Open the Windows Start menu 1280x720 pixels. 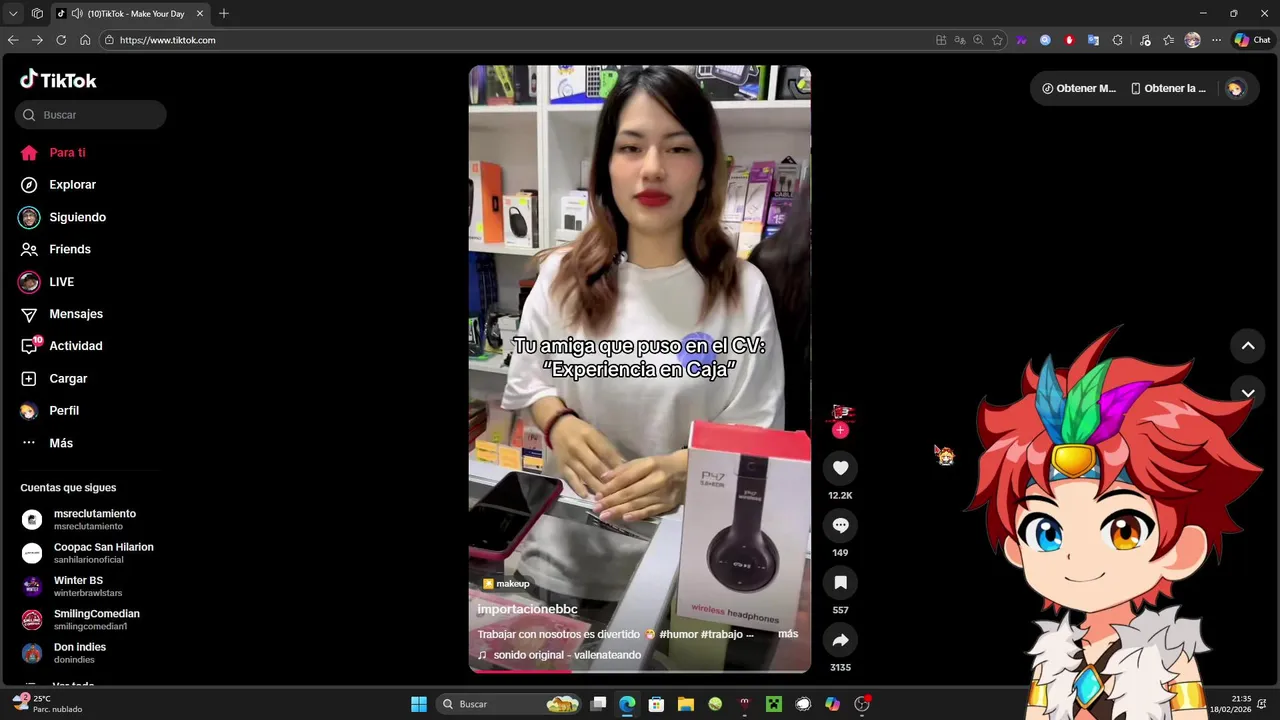(x=419, y=704)
